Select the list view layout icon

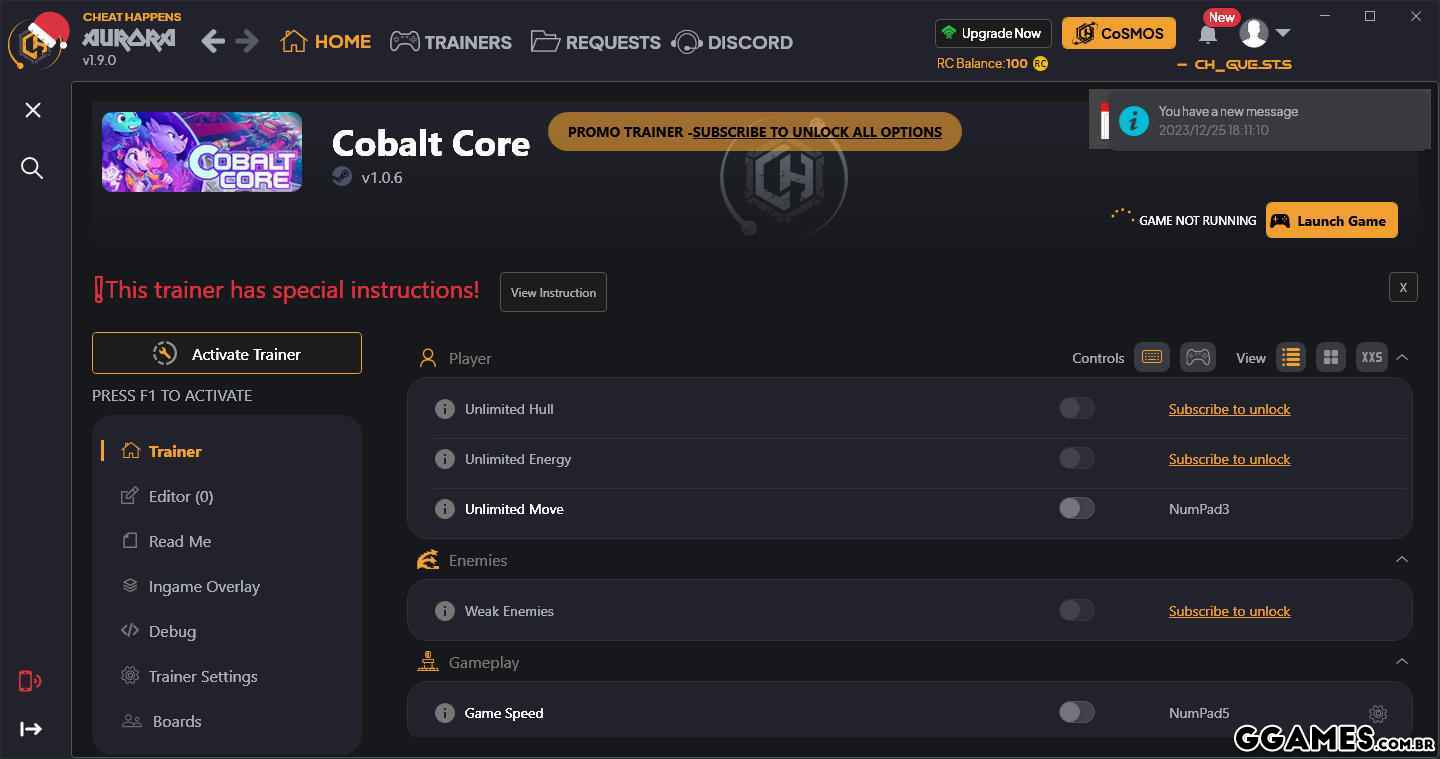pos(1290,357)
